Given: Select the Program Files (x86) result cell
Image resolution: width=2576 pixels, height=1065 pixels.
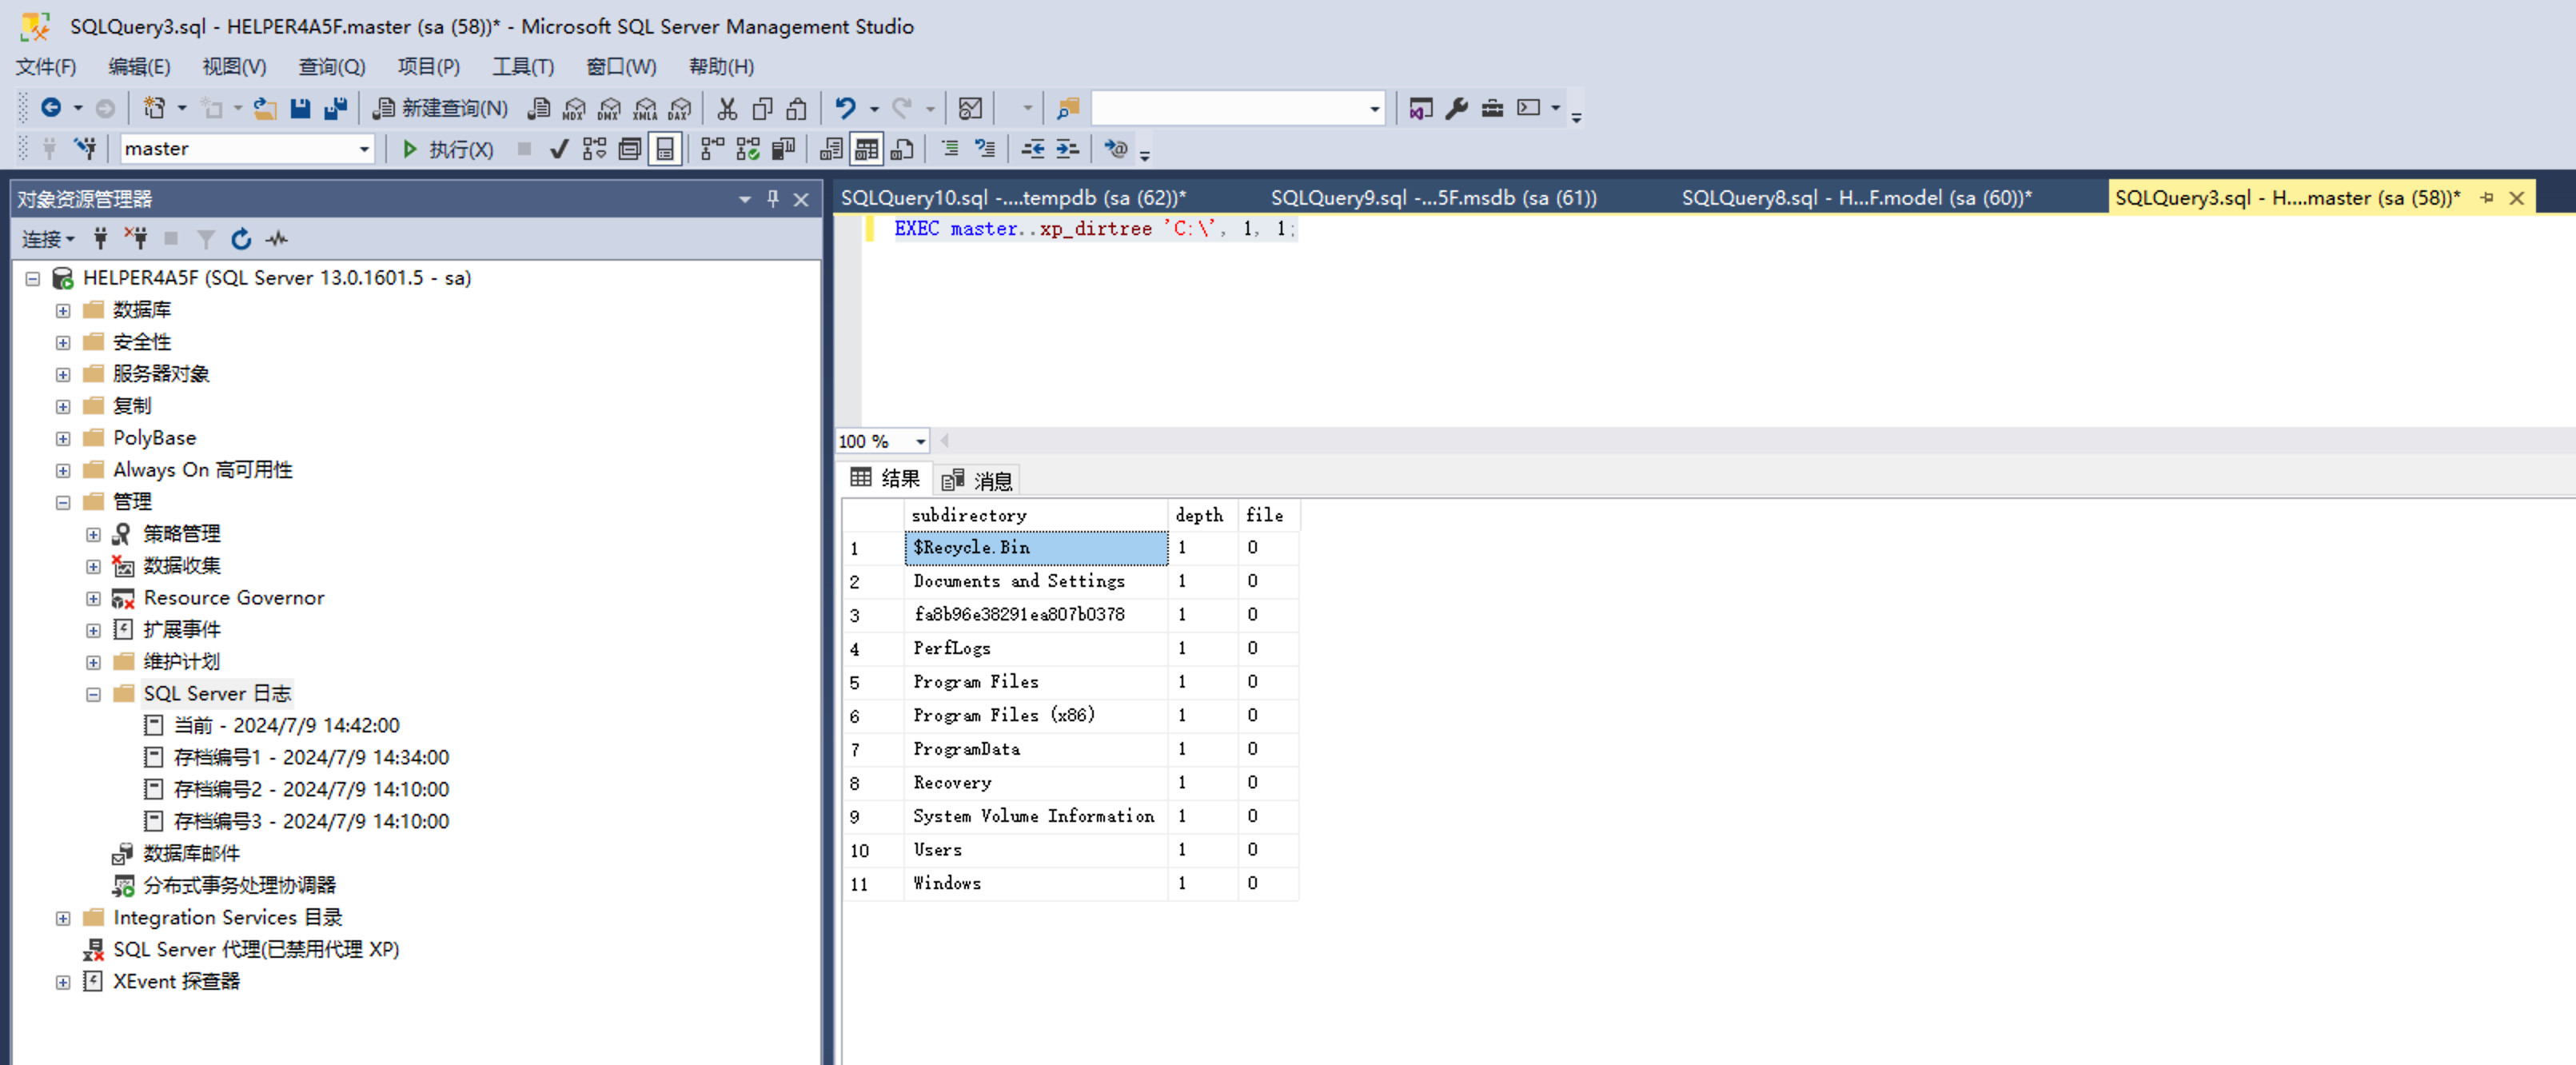Looking at the screenshot, I should (x=1003, y=715).
